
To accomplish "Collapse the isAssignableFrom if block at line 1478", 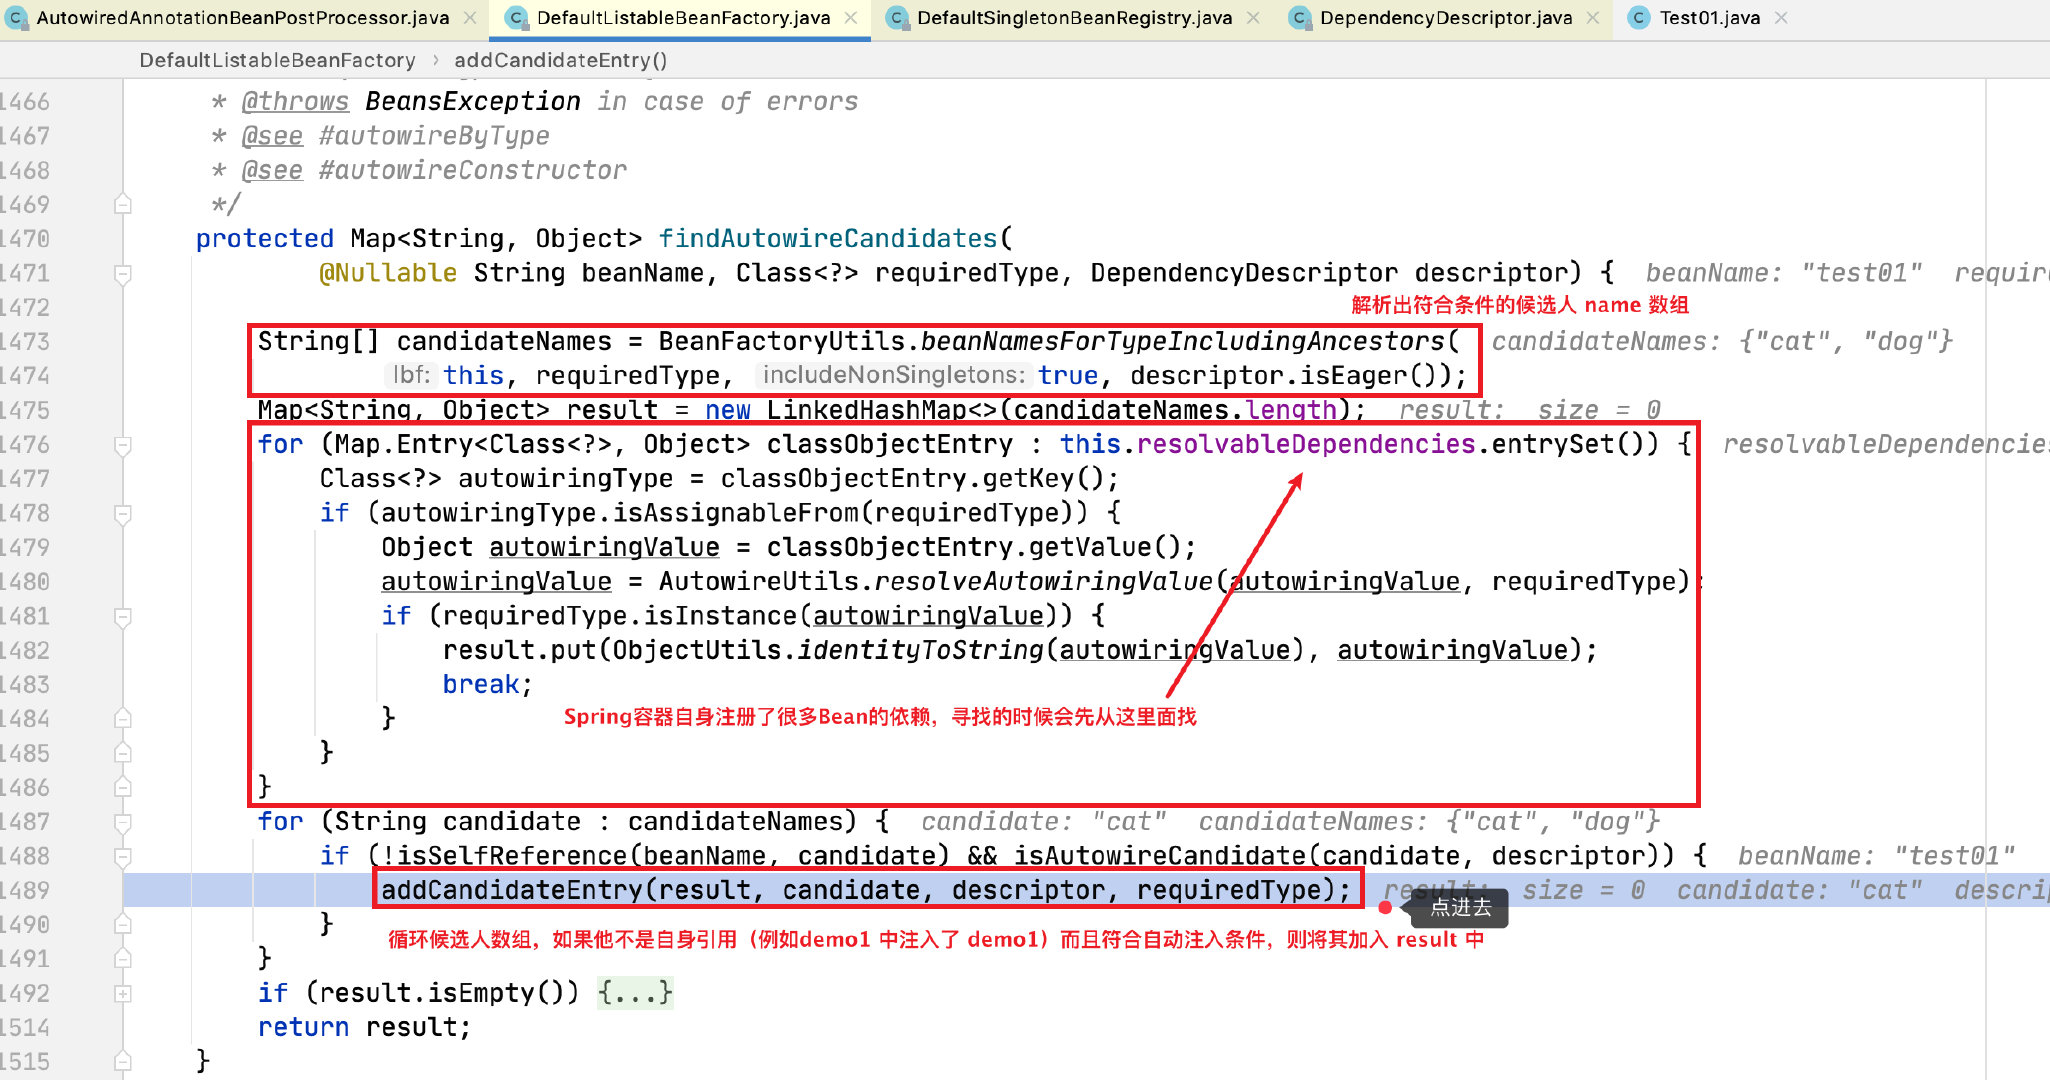I will point(123,513).
